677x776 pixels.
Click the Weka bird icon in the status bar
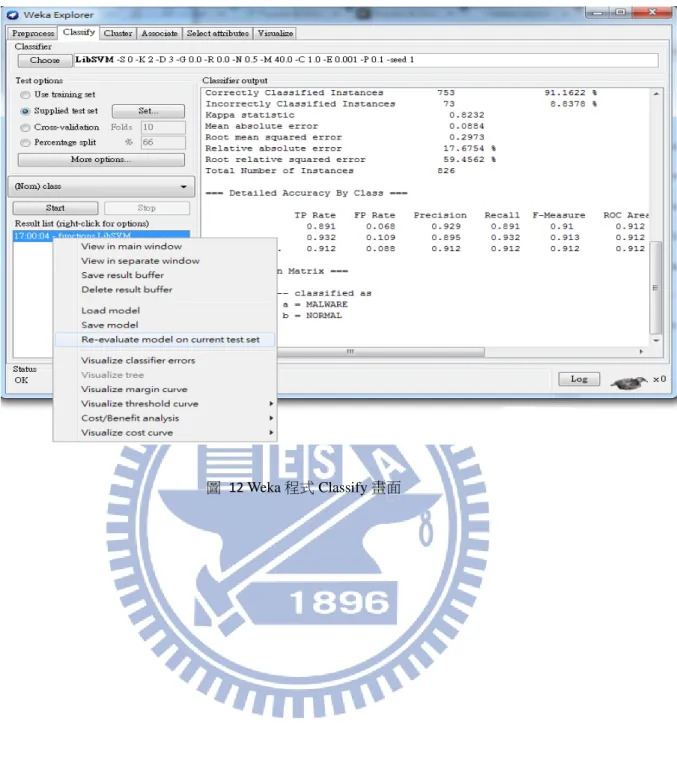[x=629, y=382]
